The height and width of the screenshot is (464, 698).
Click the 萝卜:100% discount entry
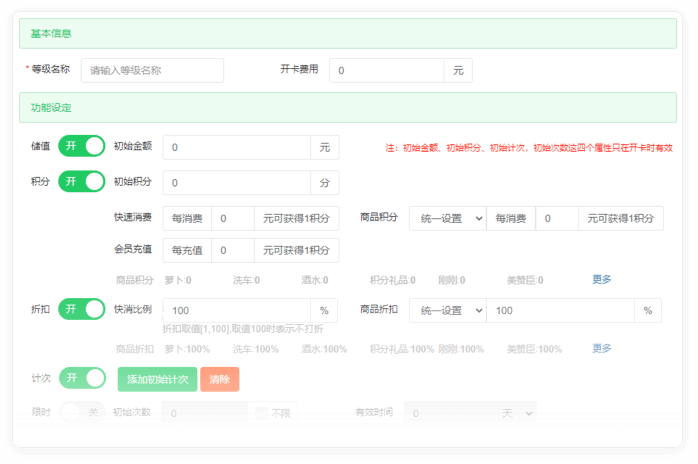pyautogui.click(x=187, y=349)
